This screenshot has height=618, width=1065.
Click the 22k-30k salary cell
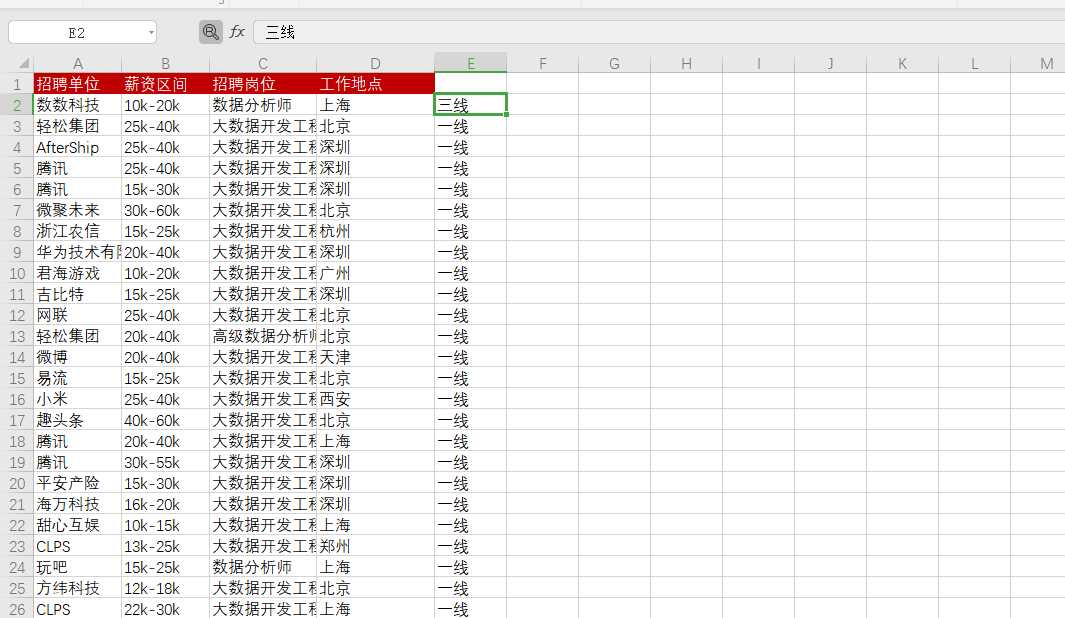click(x=166, y=609)
